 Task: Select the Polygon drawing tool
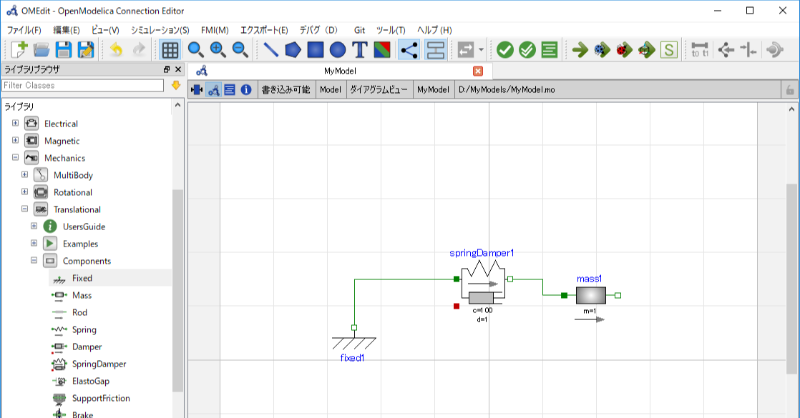pos(293,50)
